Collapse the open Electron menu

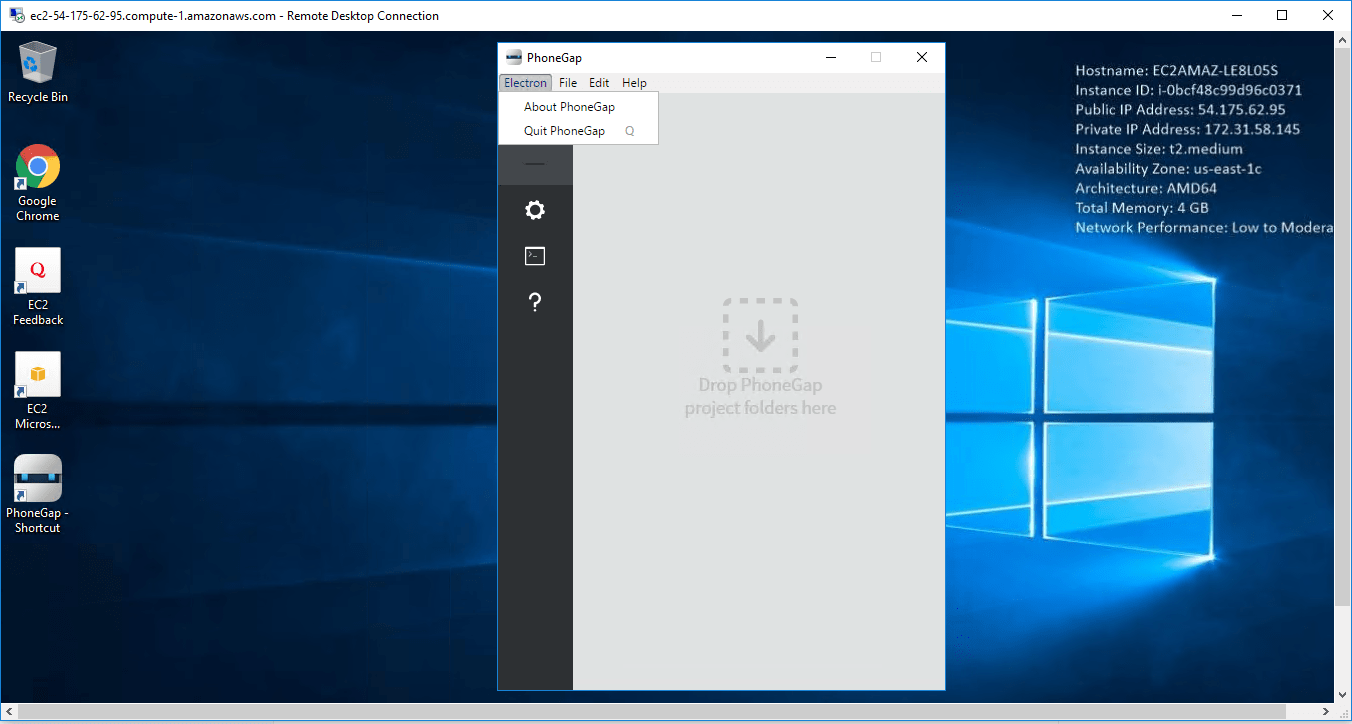click(525, 83)
